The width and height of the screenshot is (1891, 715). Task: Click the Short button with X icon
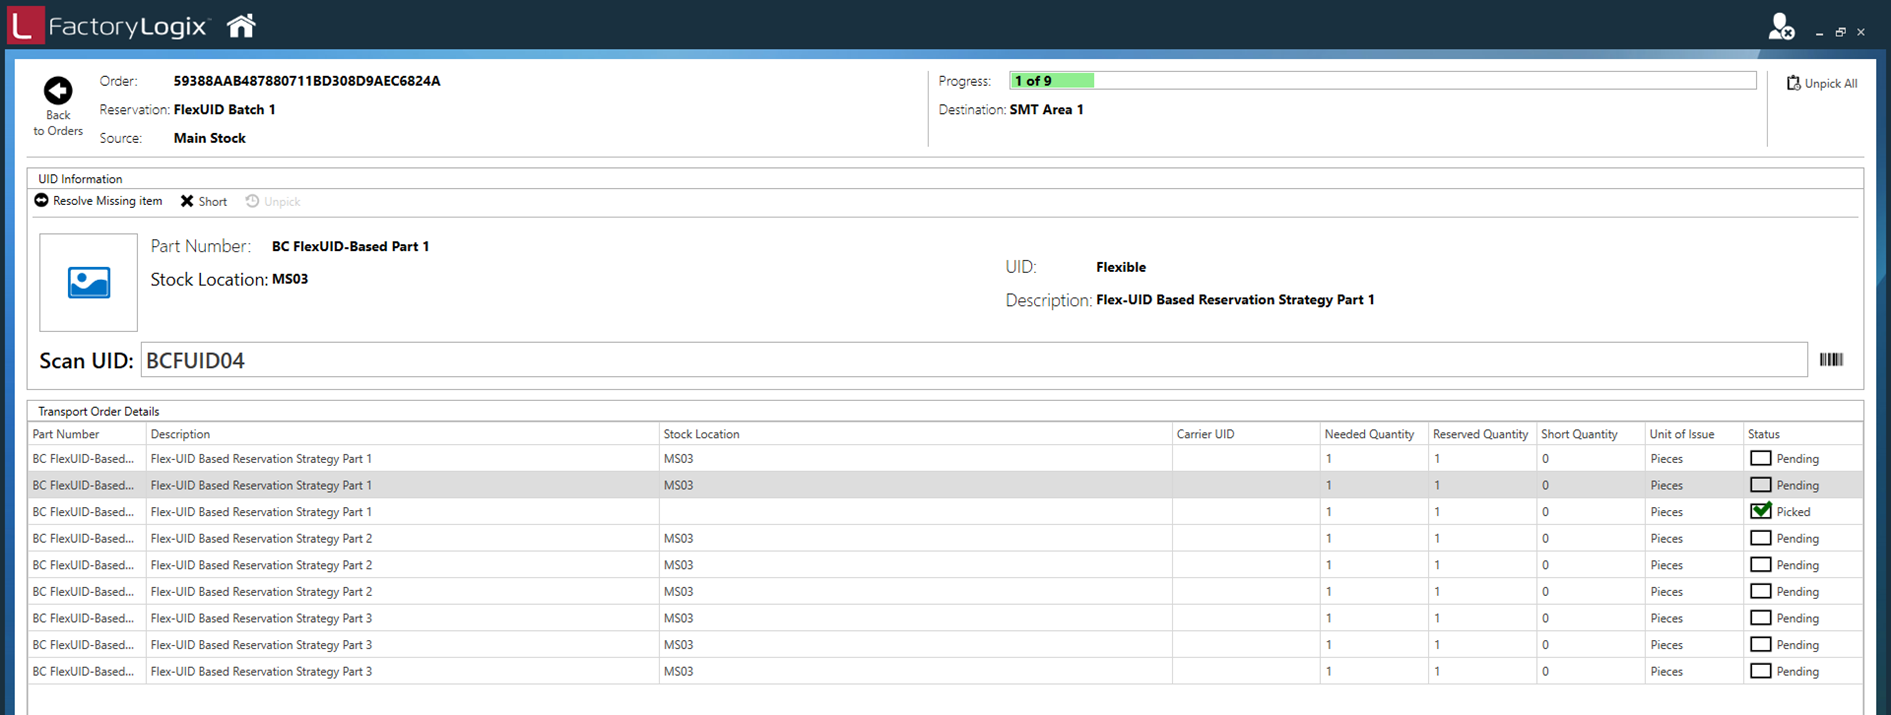204,201
